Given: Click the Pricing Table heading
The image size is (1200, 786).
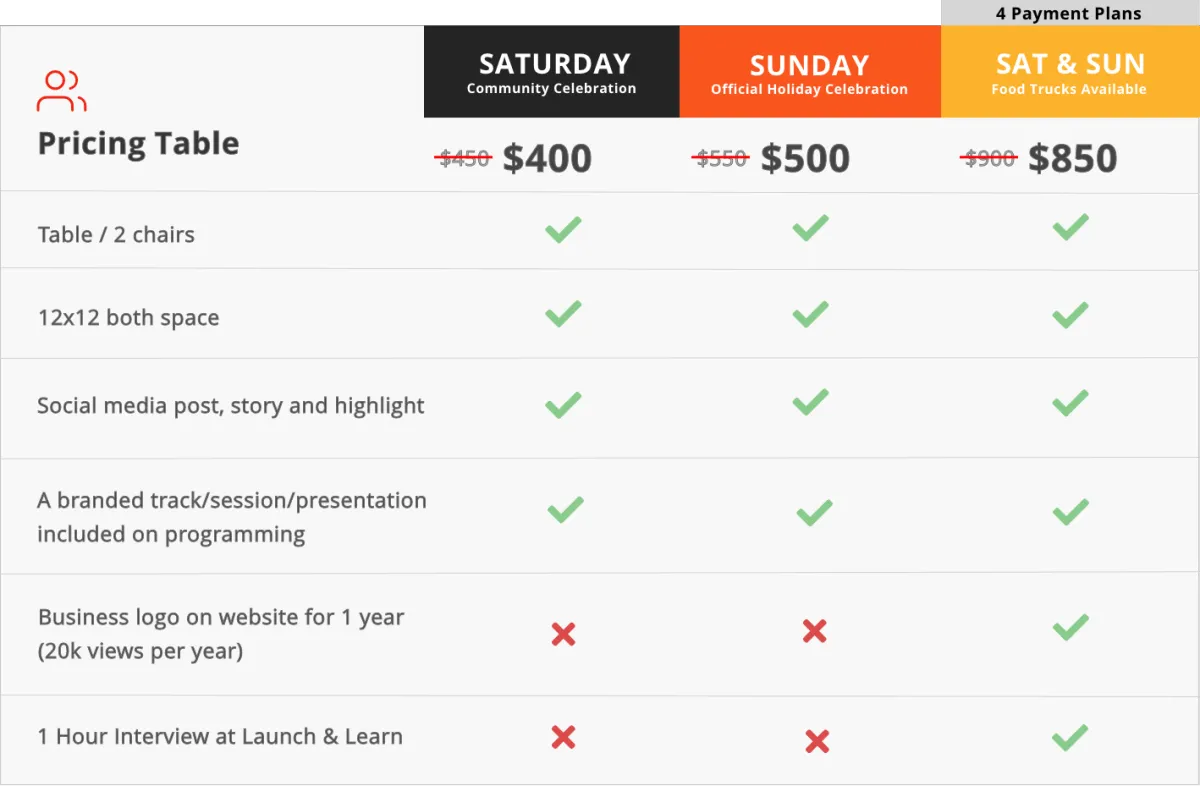Looking at the screenshot, I should (x=138, y=143).
